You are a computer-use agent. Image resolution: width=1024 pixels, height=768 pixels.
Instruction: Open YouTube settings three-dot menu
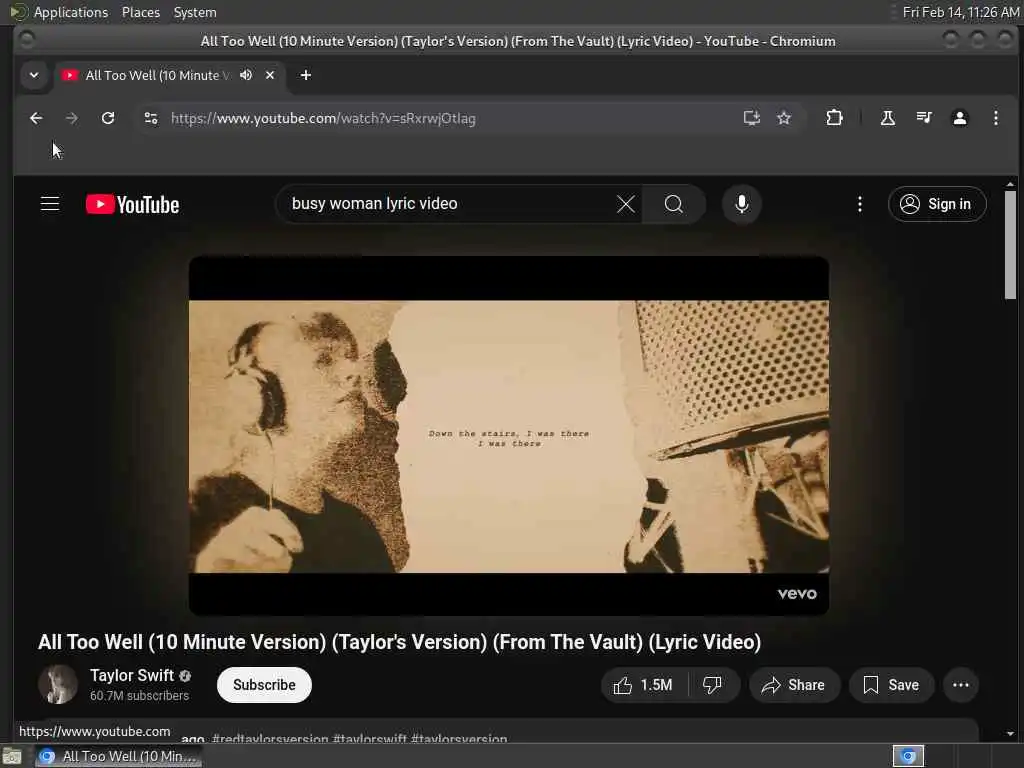859,204
